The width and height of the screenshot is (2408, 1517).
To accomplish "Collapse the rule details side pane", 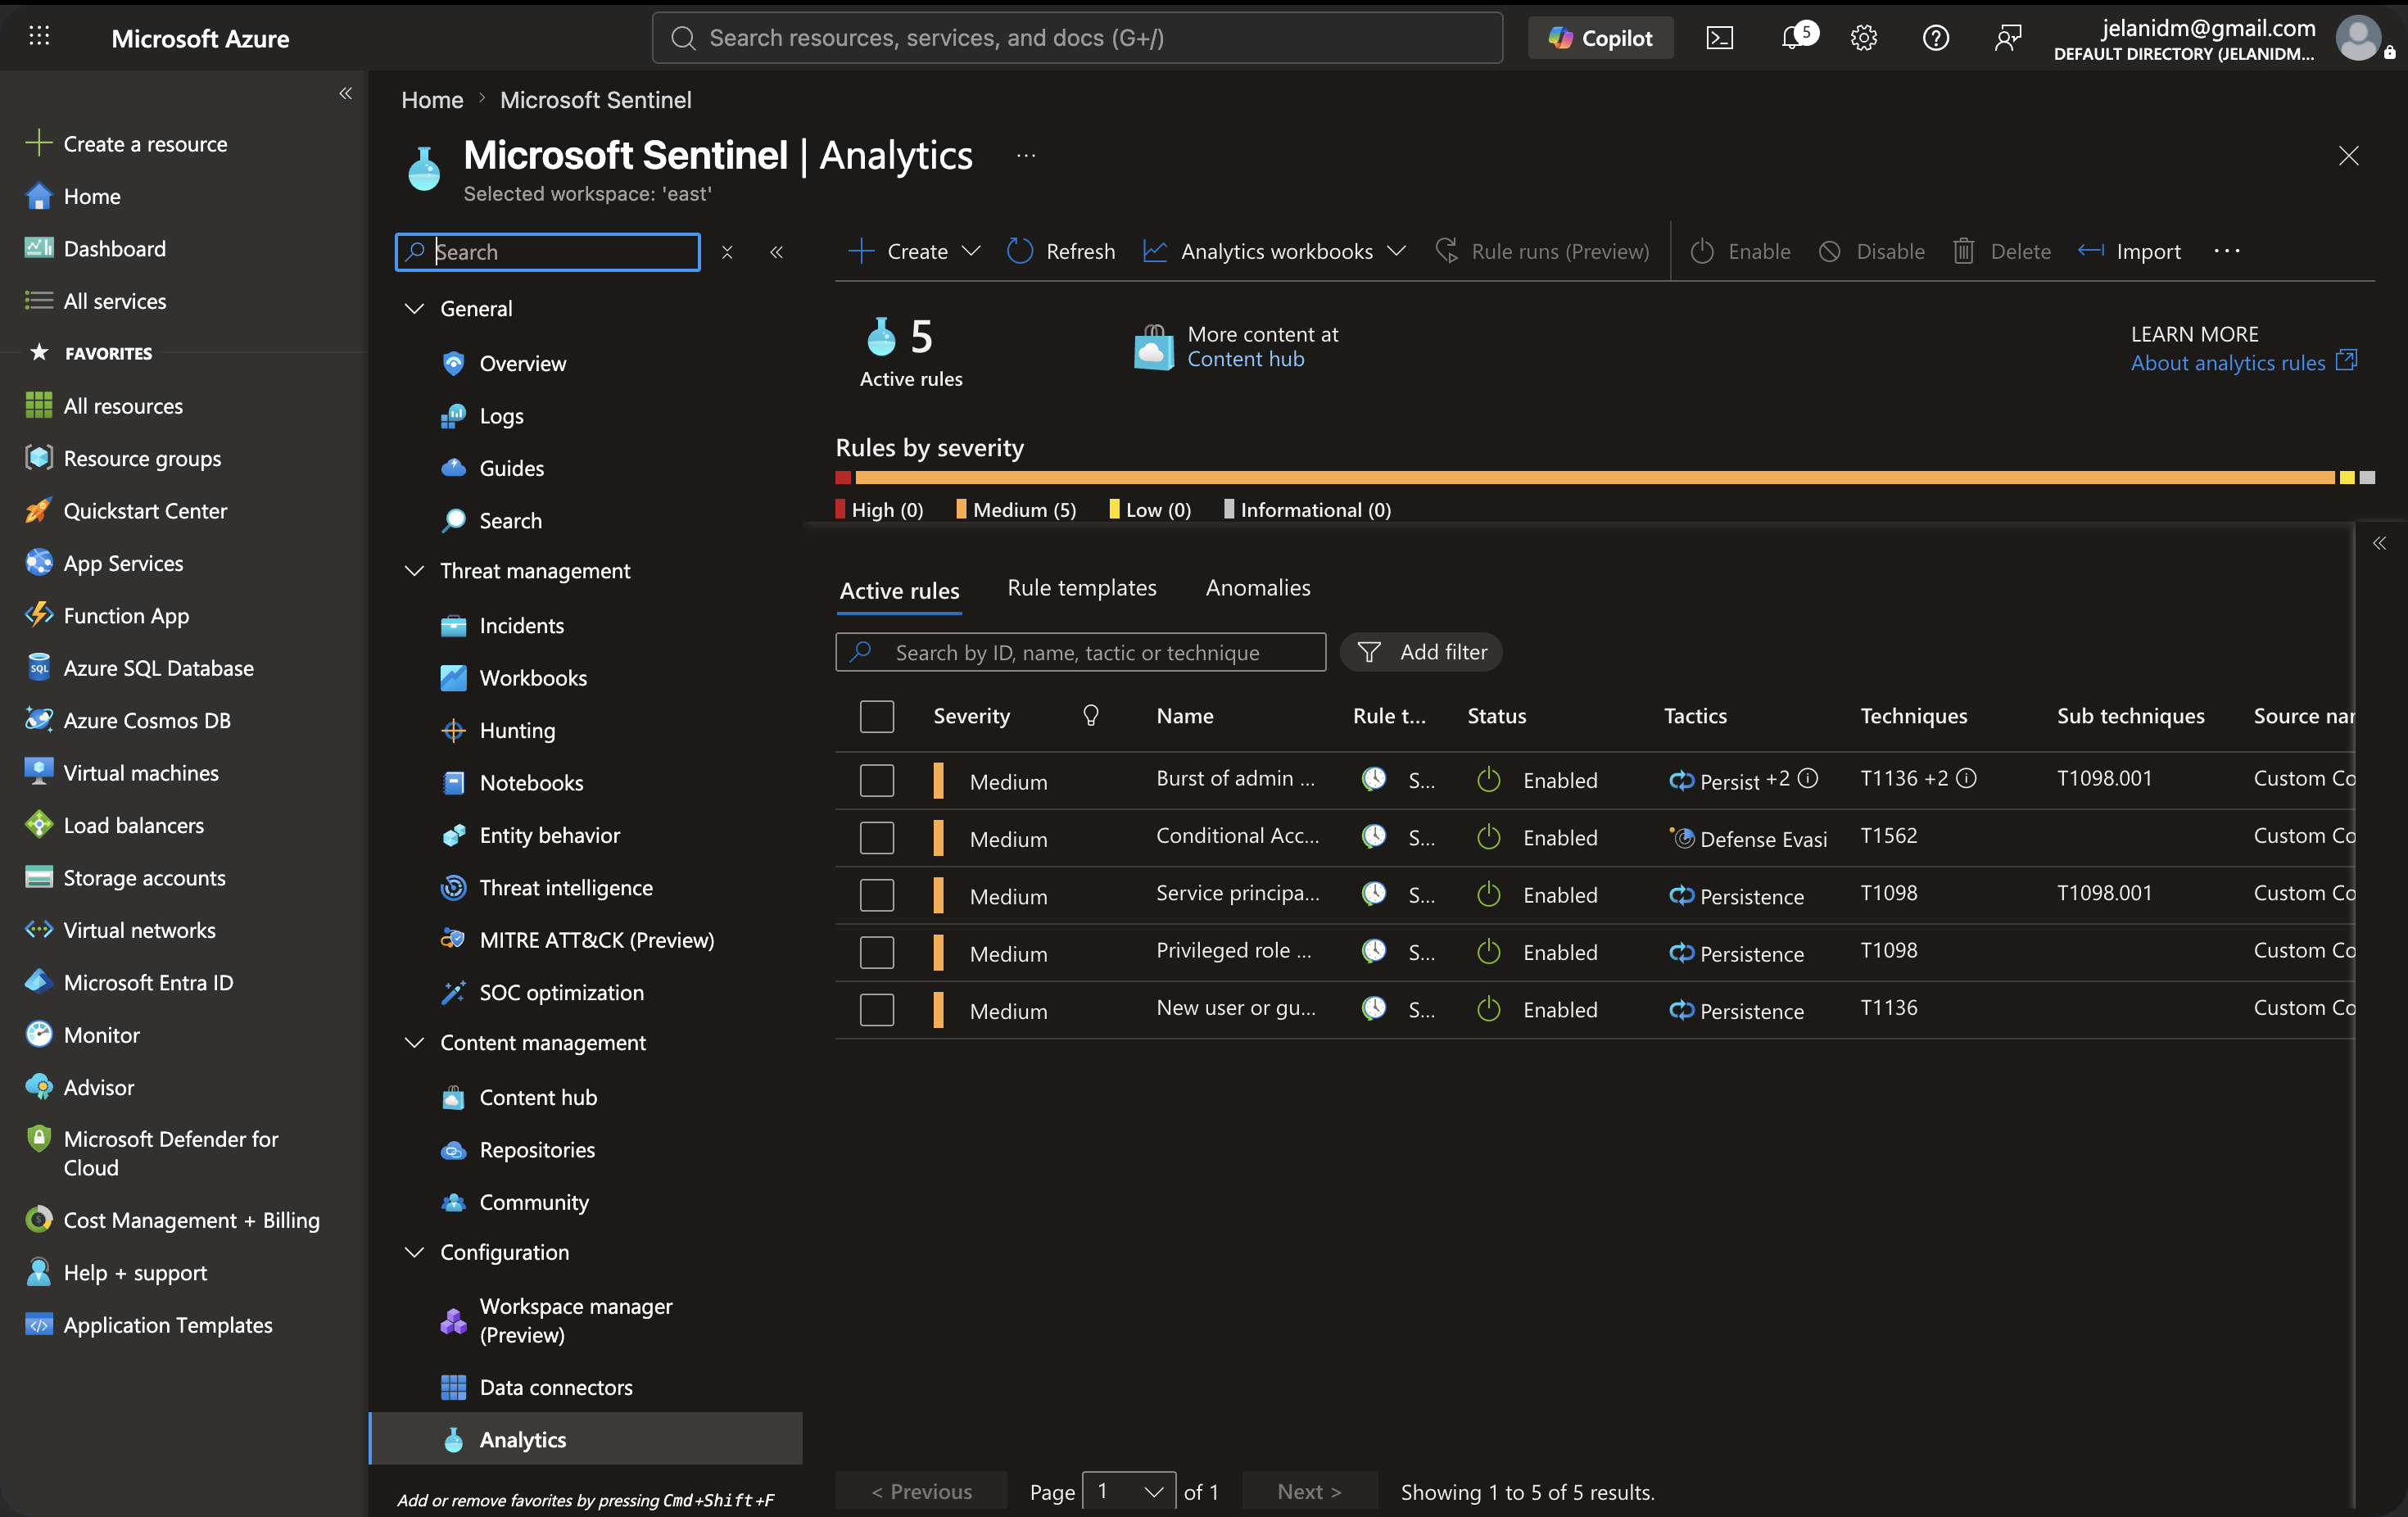I will click(2379, 543).
